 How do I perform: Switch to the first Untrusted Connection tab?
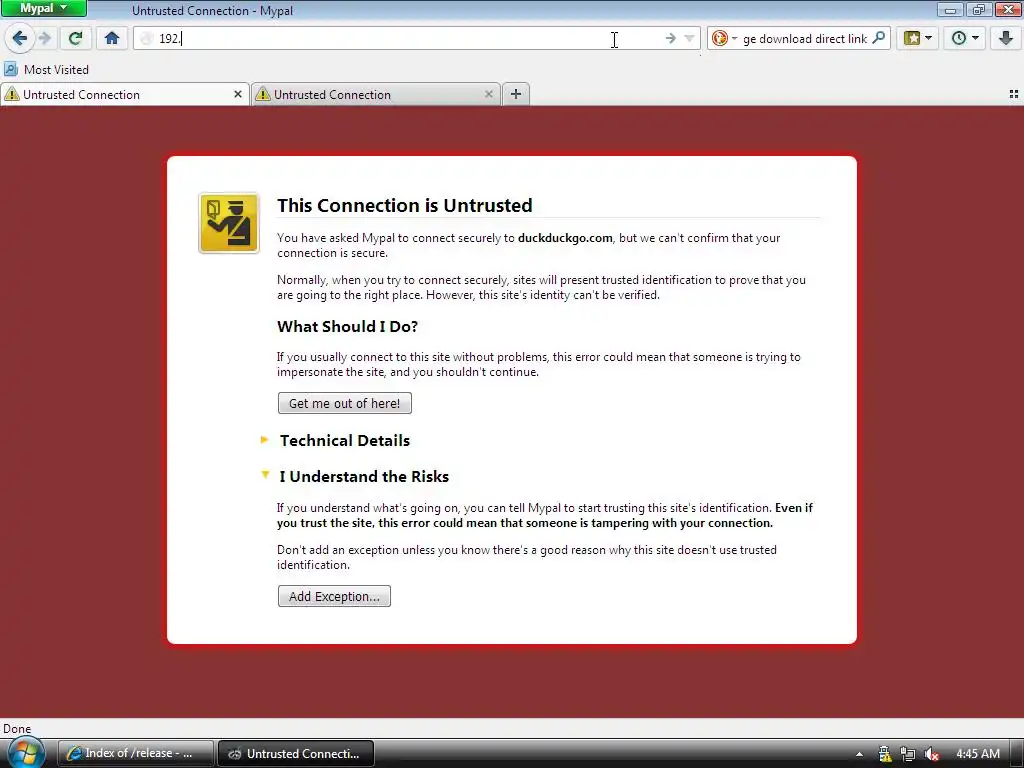(x=124, y=95)
